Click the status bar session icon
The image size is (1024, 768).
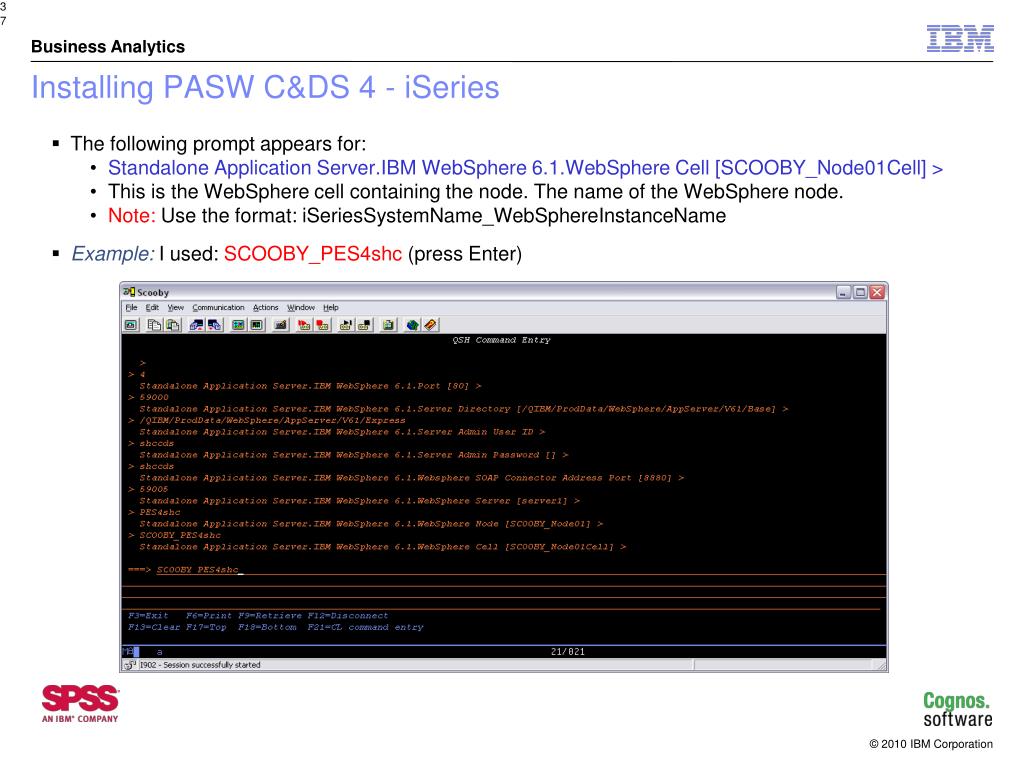click(x=129, y=665)
